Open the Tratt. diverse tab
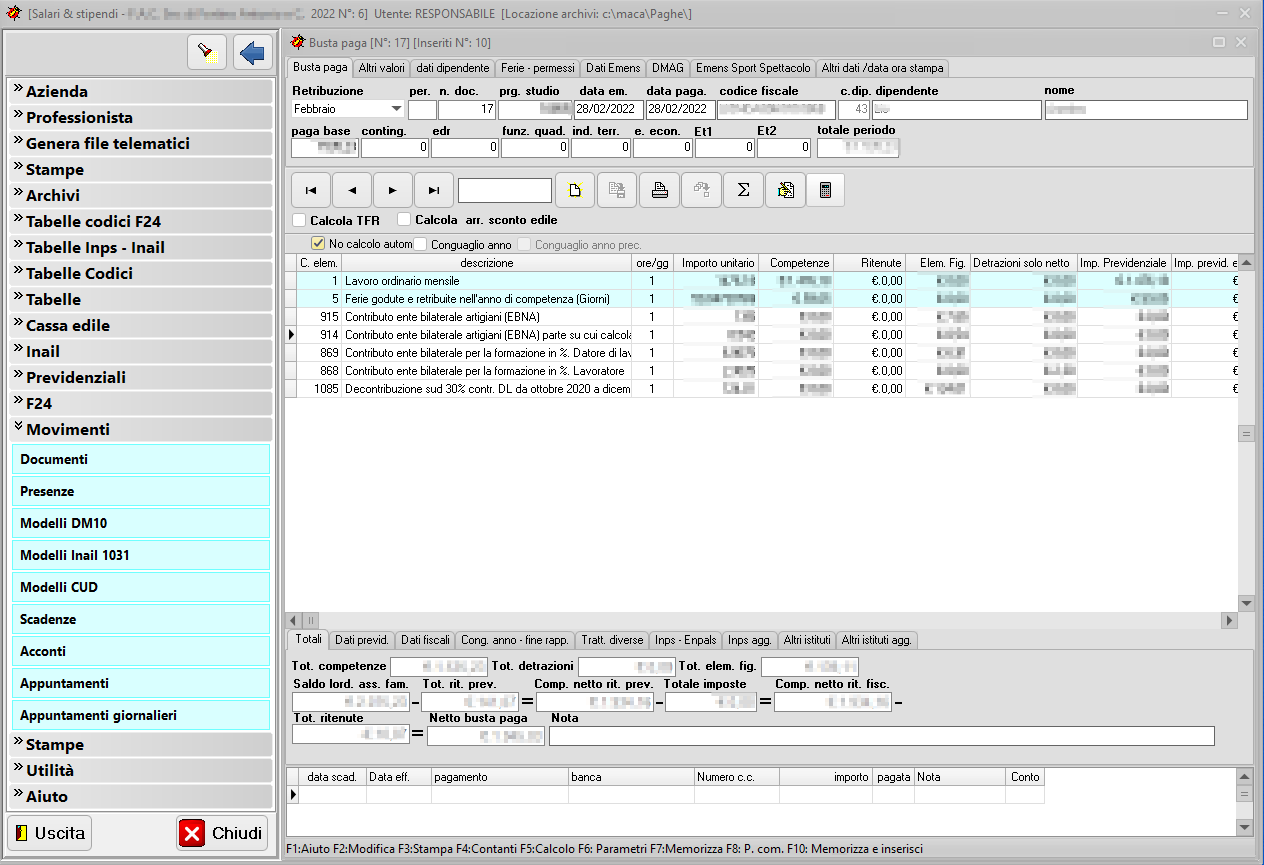Screen dimensions: 1264x865 [612, 640]
